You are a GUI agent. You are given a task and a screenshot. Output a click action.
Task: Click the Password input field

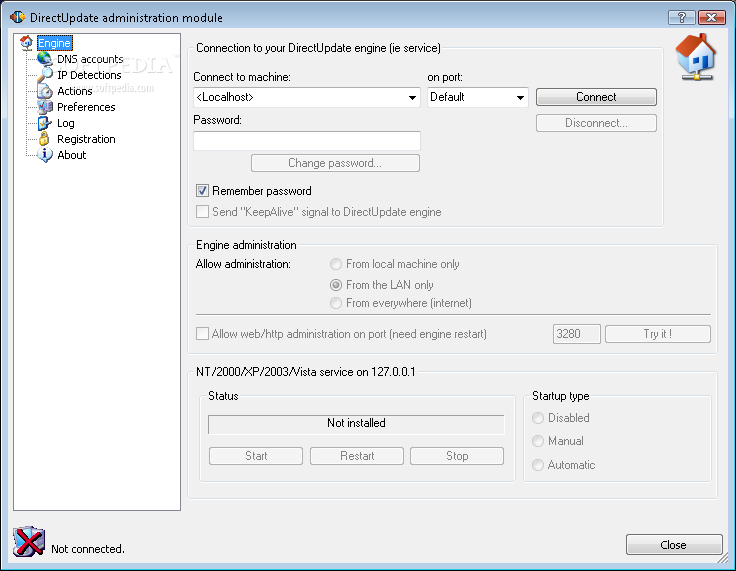(x=306, y=141)
